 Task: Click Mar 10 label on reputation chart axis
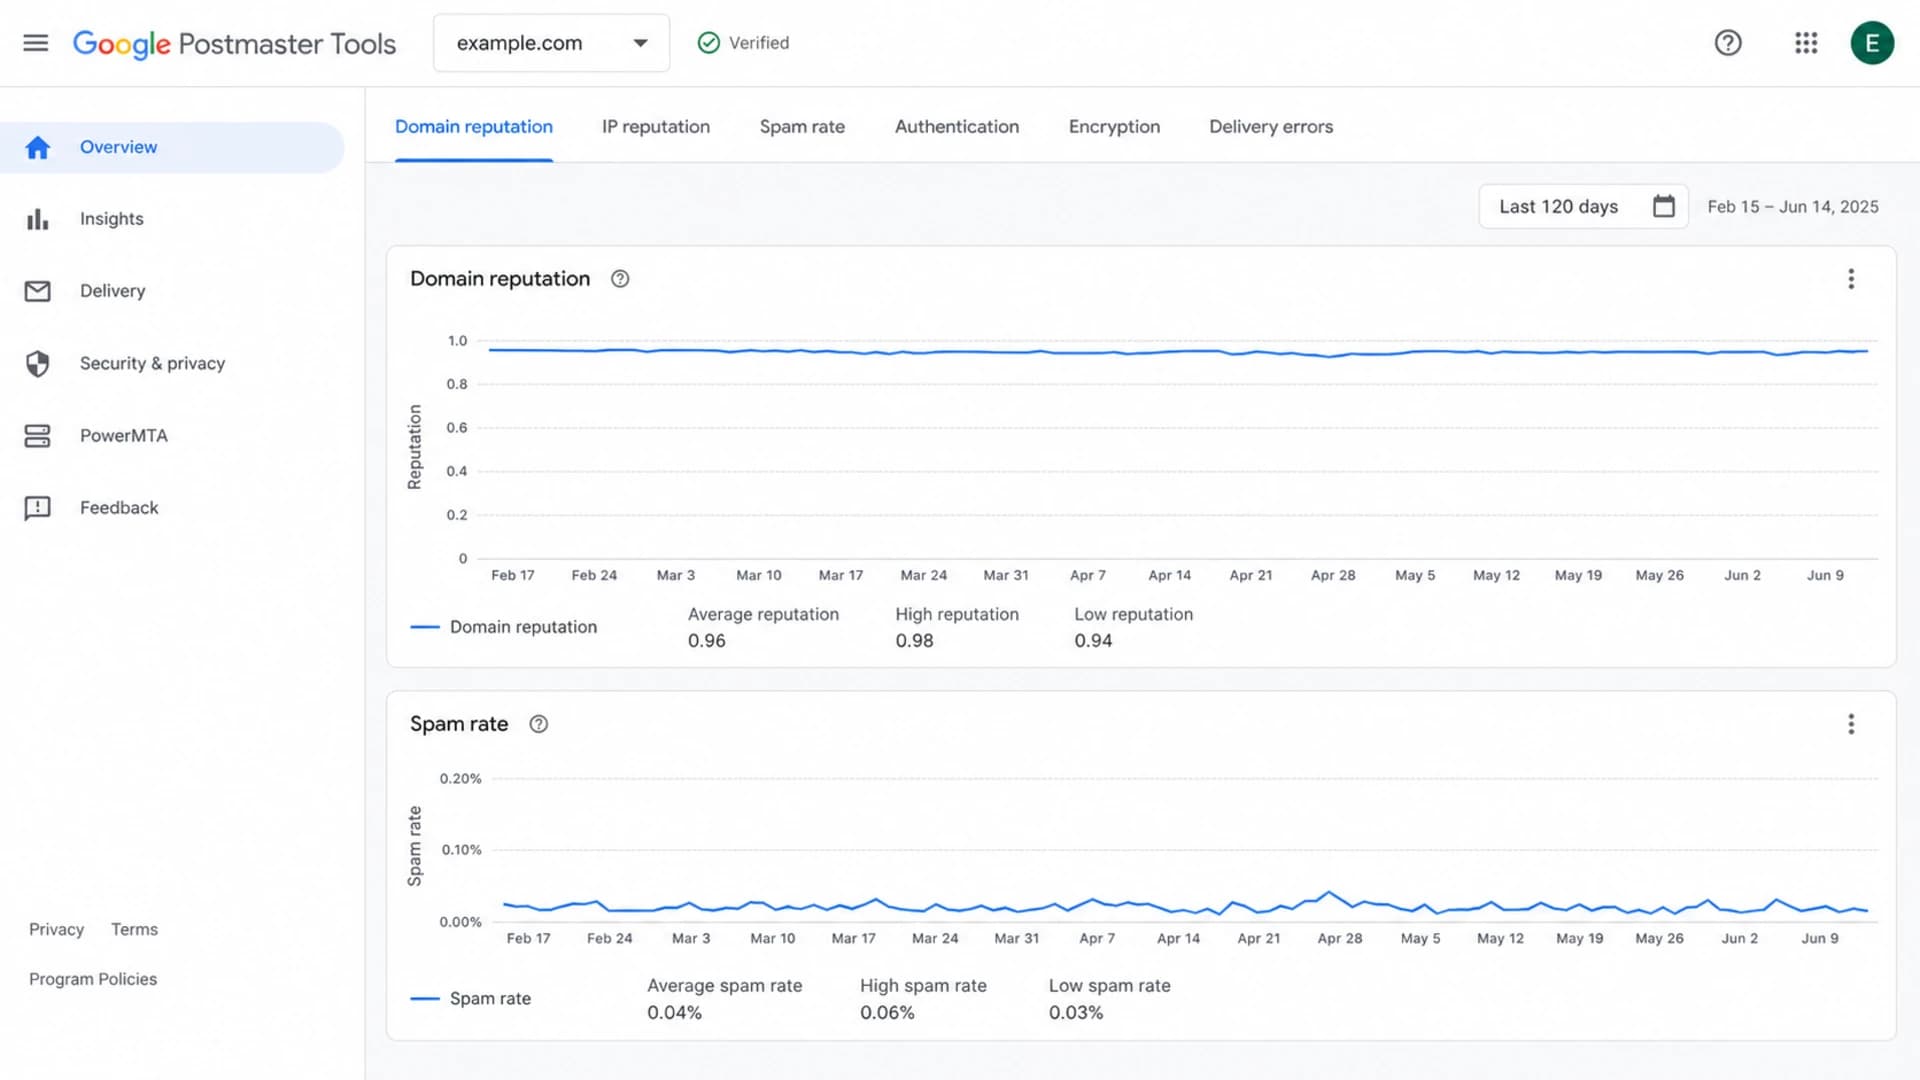759,576
